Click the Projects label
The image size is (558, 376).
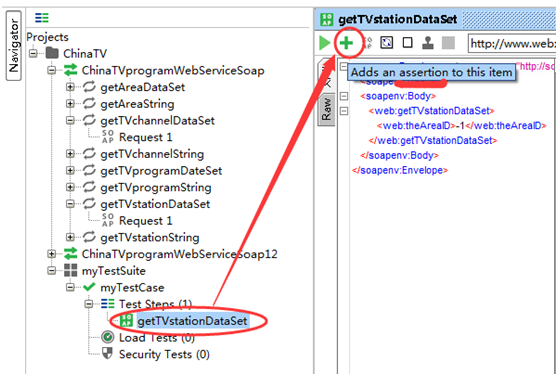point(47,37)
